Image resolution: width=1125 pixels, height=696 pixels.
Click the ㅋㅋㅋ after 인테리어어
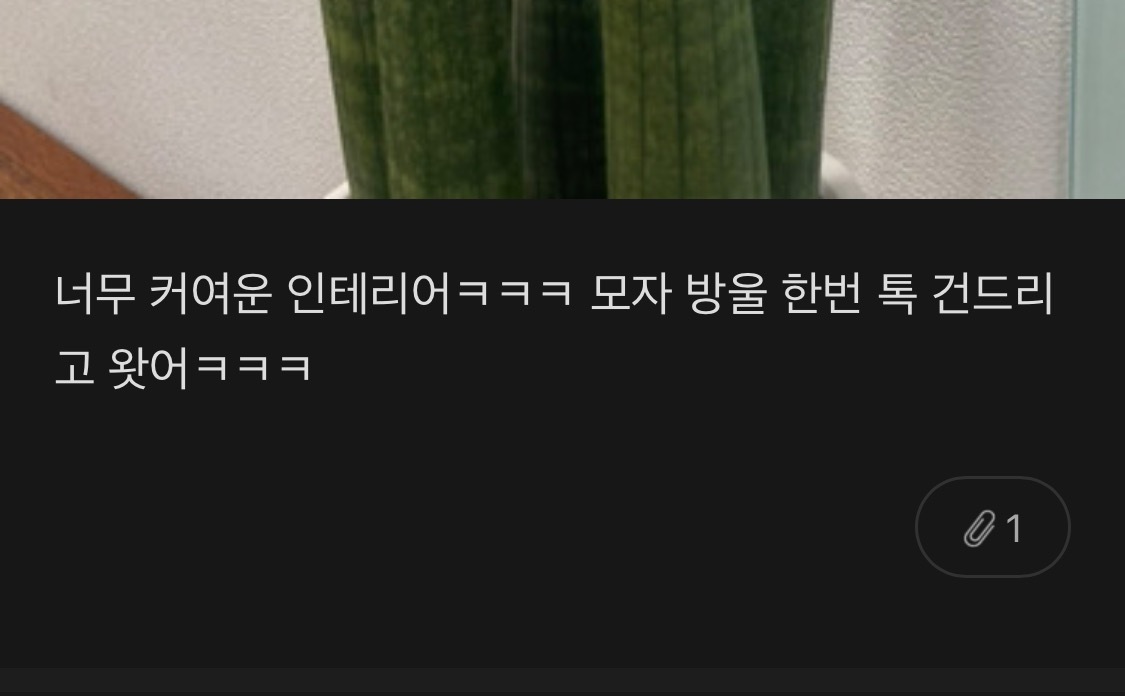pyautogui.click(x=514, y=293)
